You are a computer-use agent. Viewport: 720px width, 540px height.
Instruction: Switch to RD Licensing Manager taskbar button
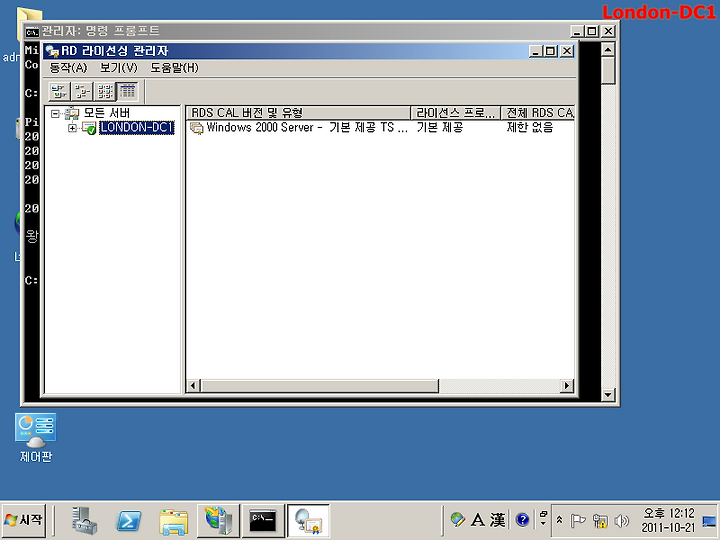[308, 521]
